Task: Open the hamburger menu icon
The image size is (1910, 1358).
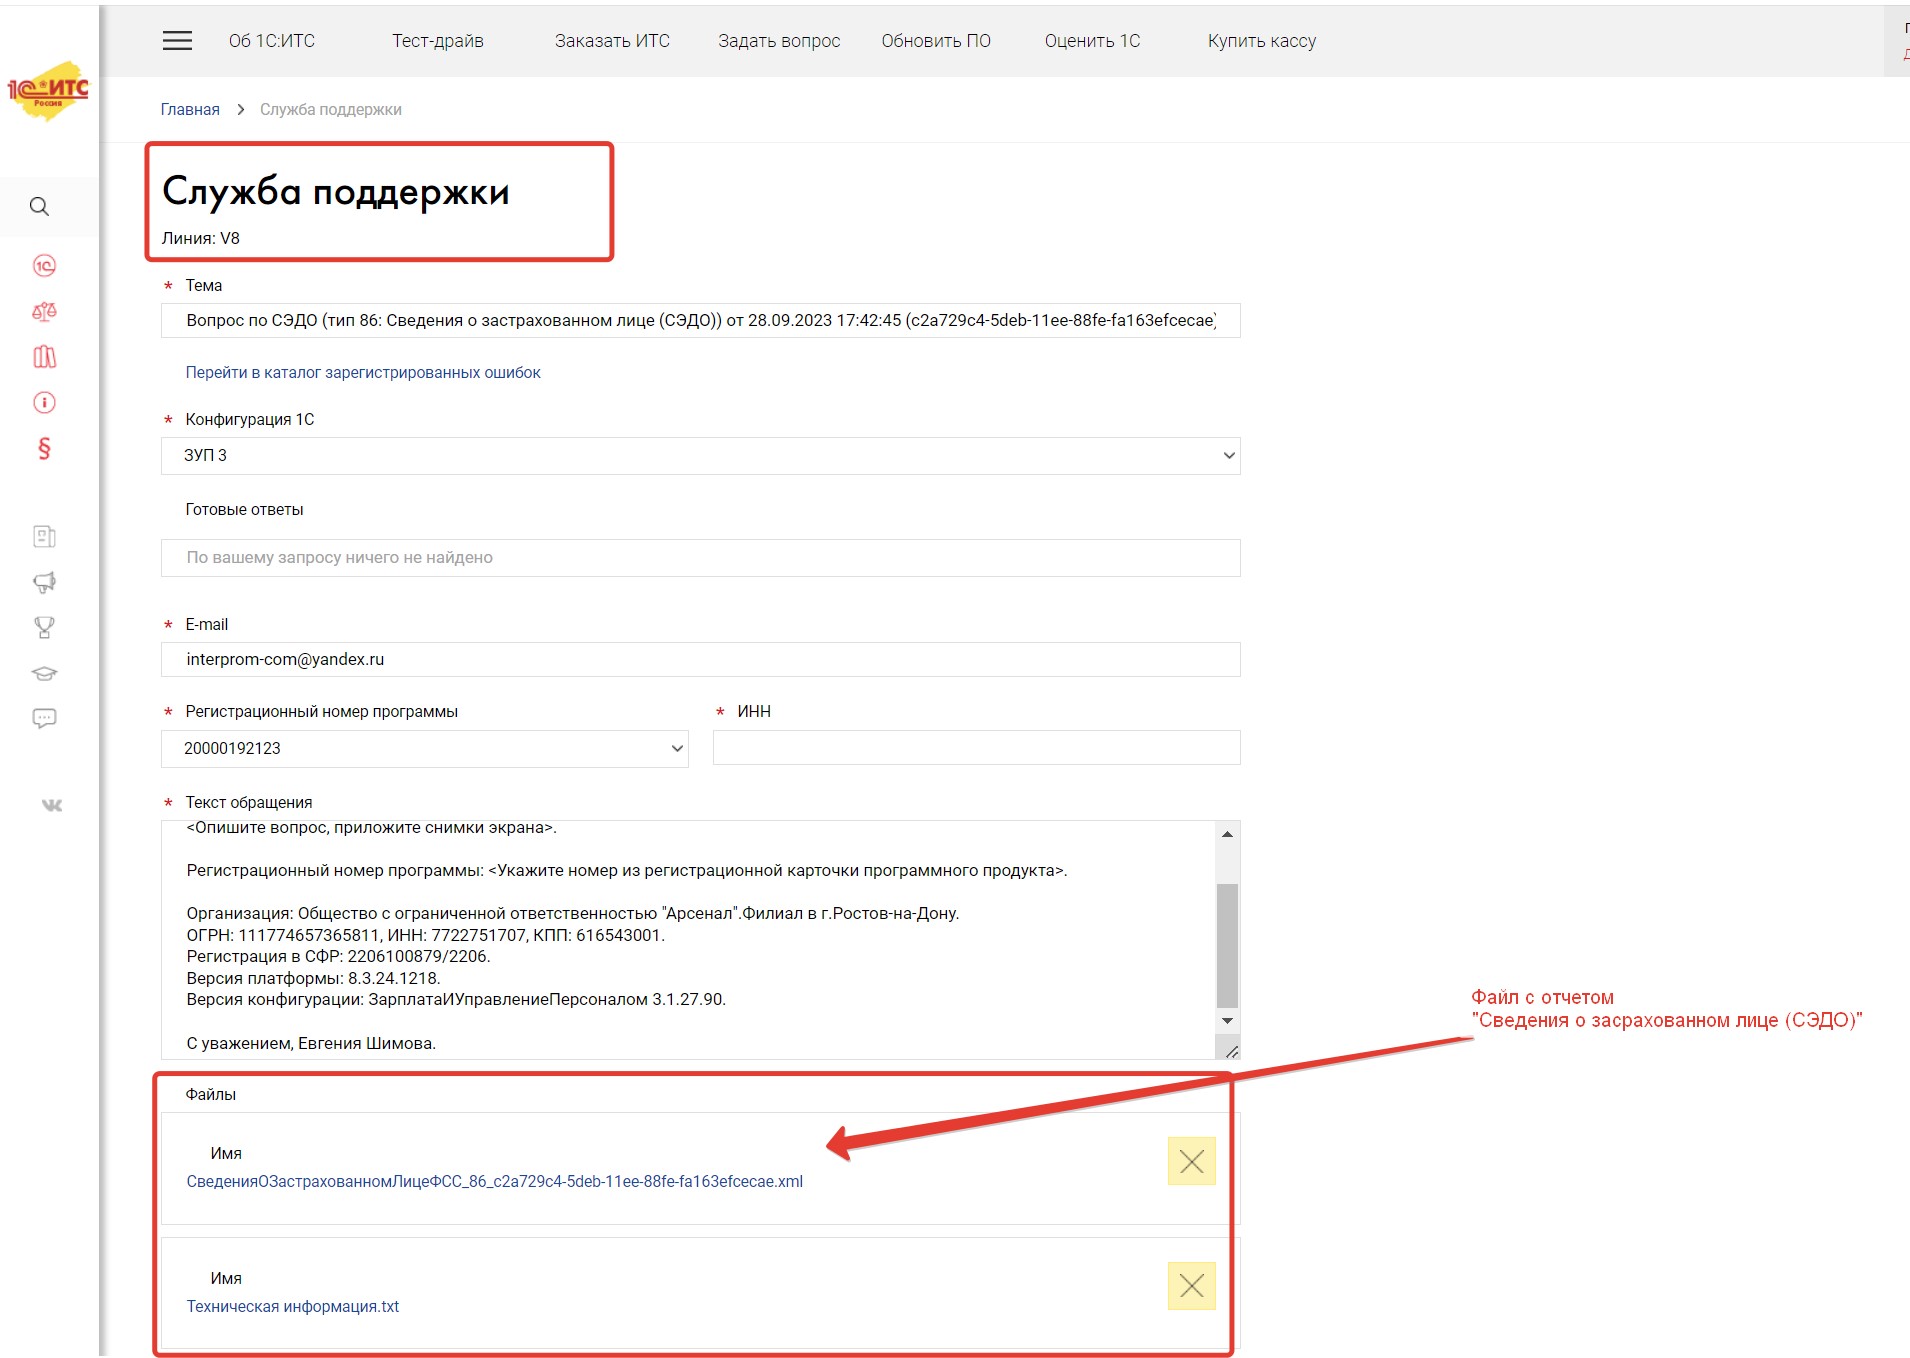Action: point(177,41)
